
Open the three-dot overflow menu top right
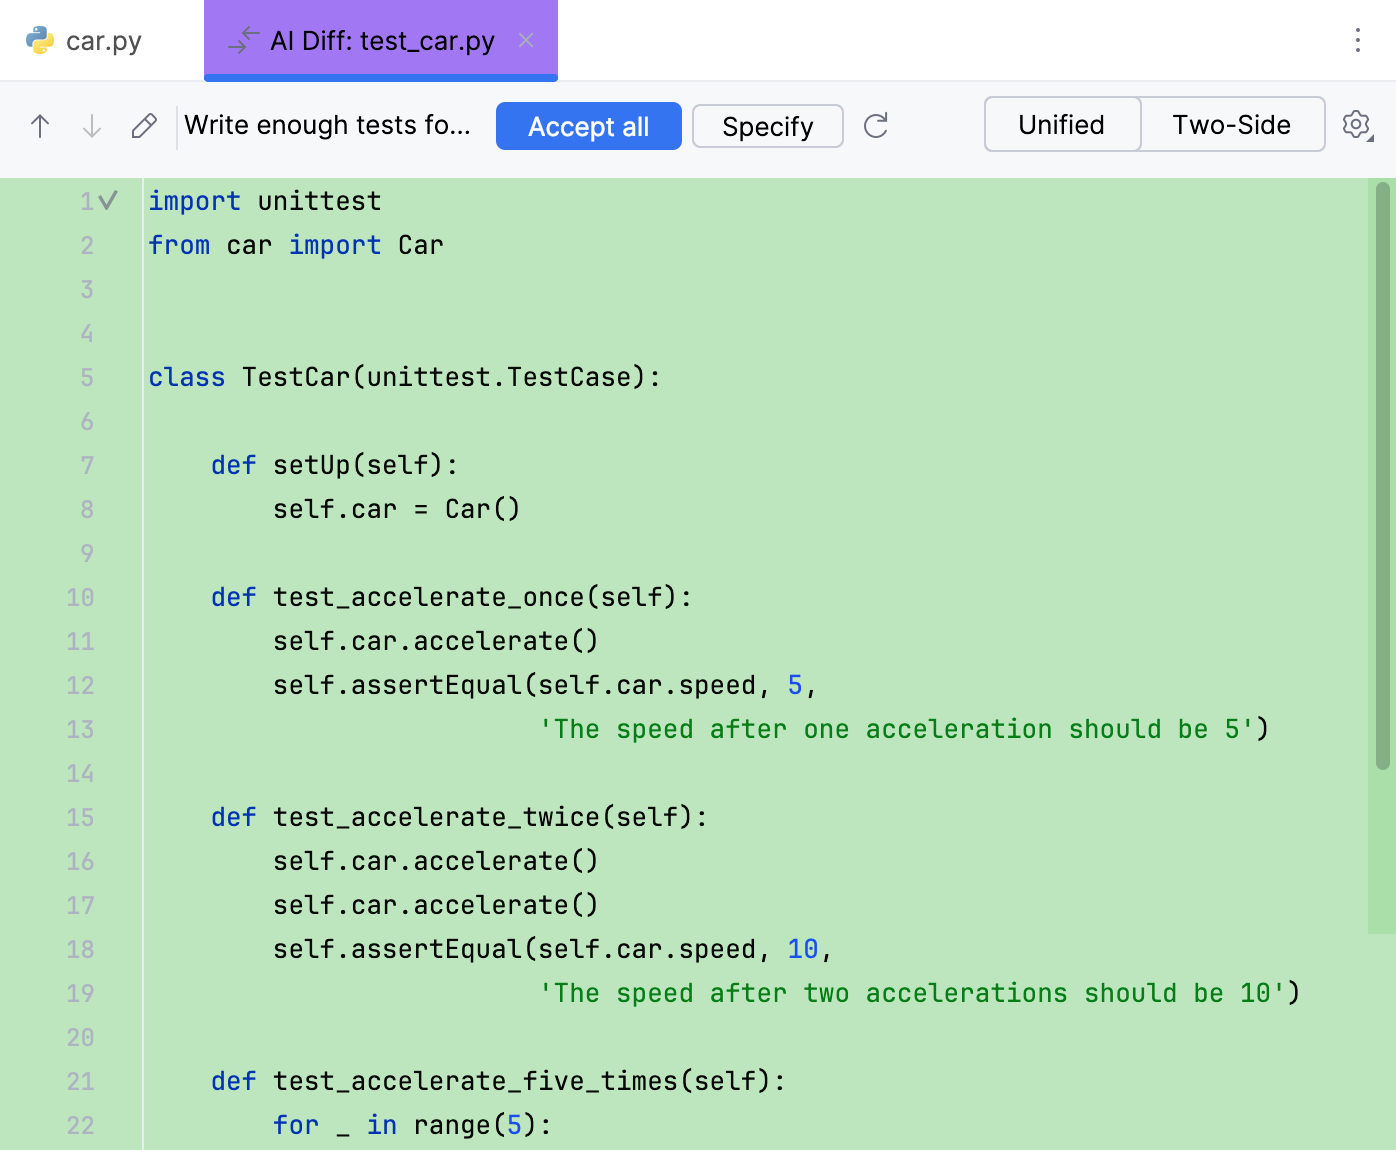[x=1357, y=41]
